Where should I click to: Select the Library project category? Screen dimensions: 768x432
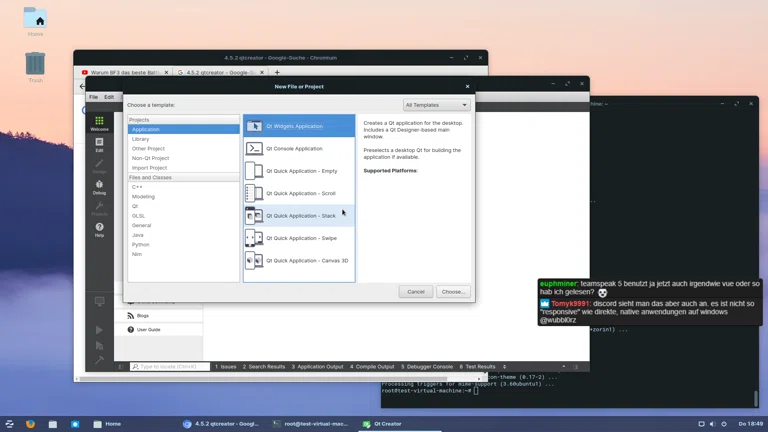pyautogui.click(x=184, y=139)
